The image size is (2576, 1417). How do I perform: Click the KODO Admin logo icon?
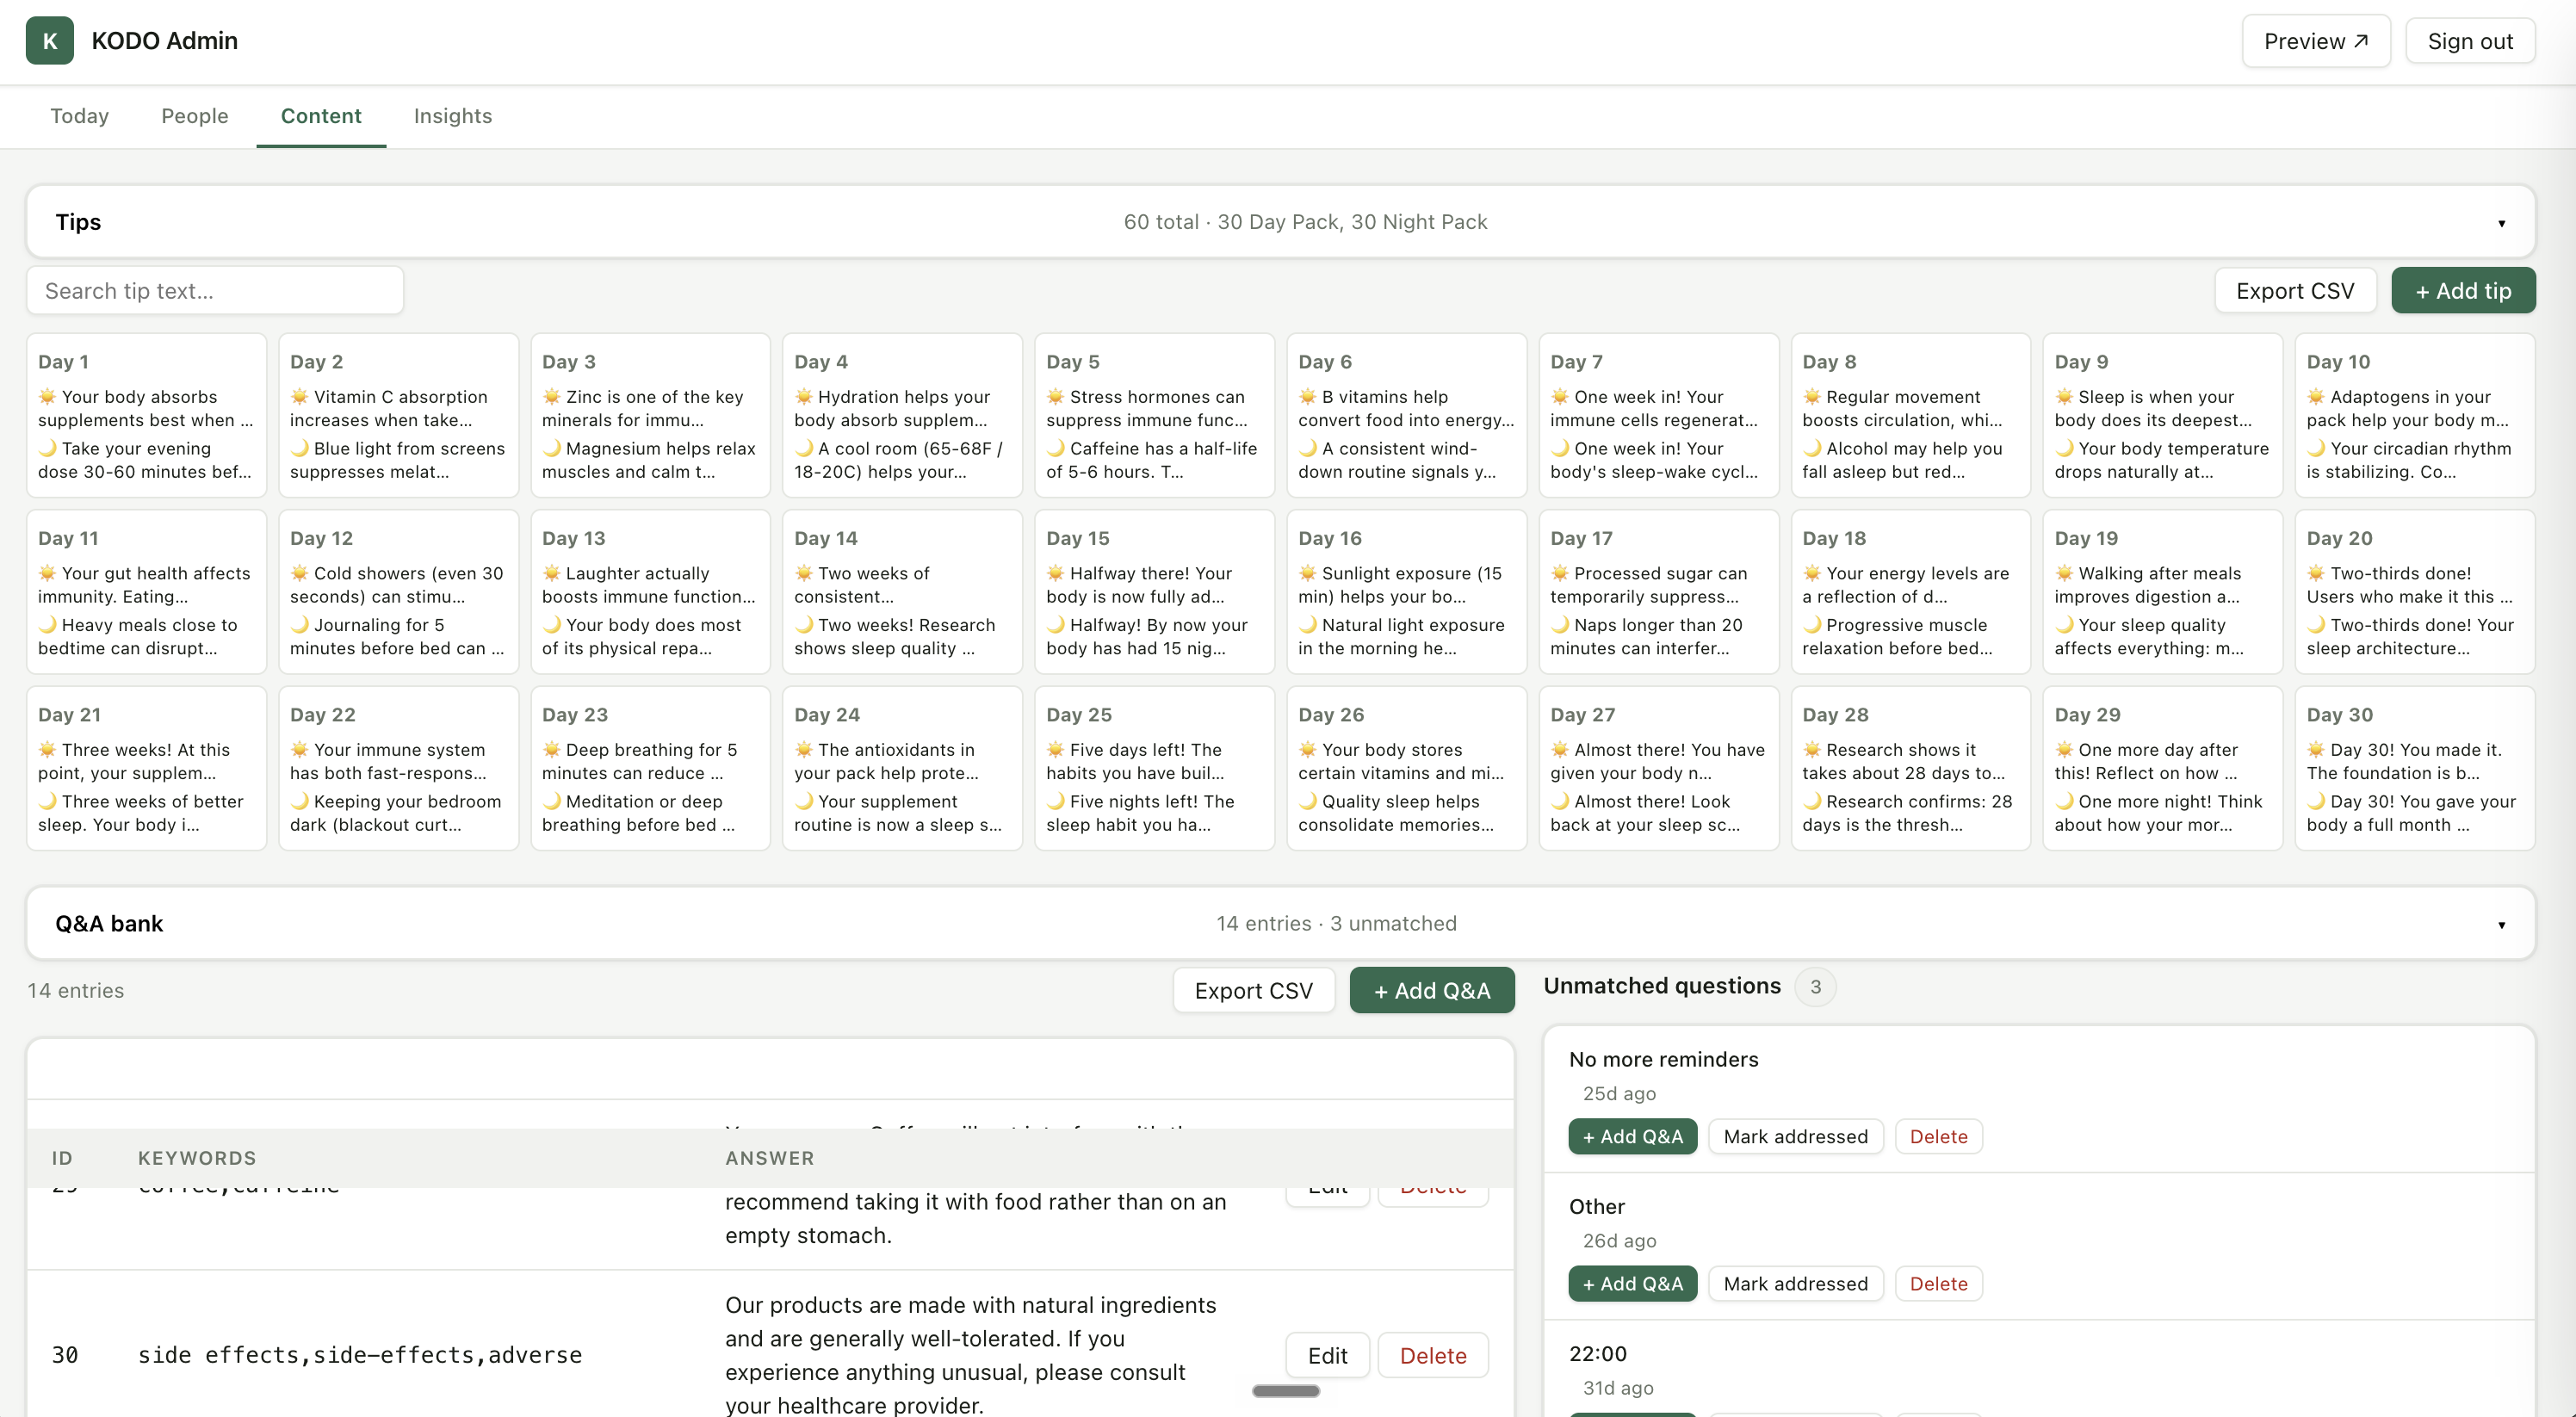click(49, 41)
